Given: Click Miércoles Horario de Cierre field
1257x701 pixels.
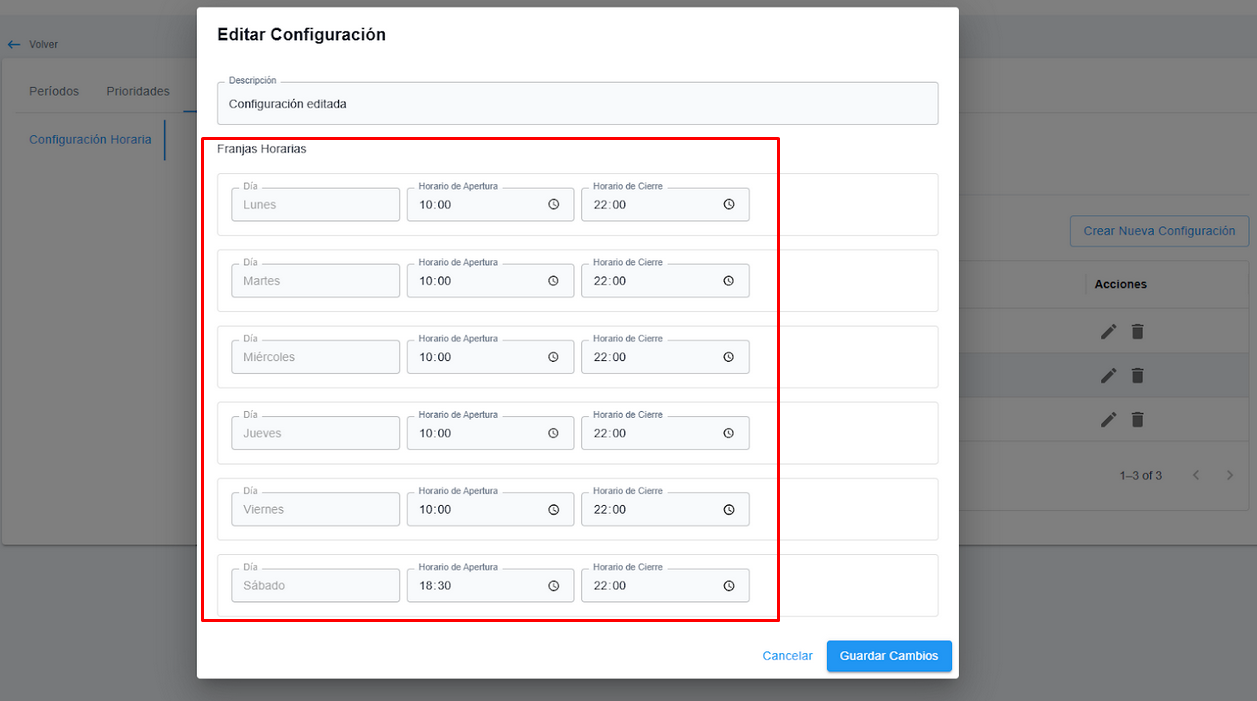Looking at the screenshot, I should pos(665,357).
